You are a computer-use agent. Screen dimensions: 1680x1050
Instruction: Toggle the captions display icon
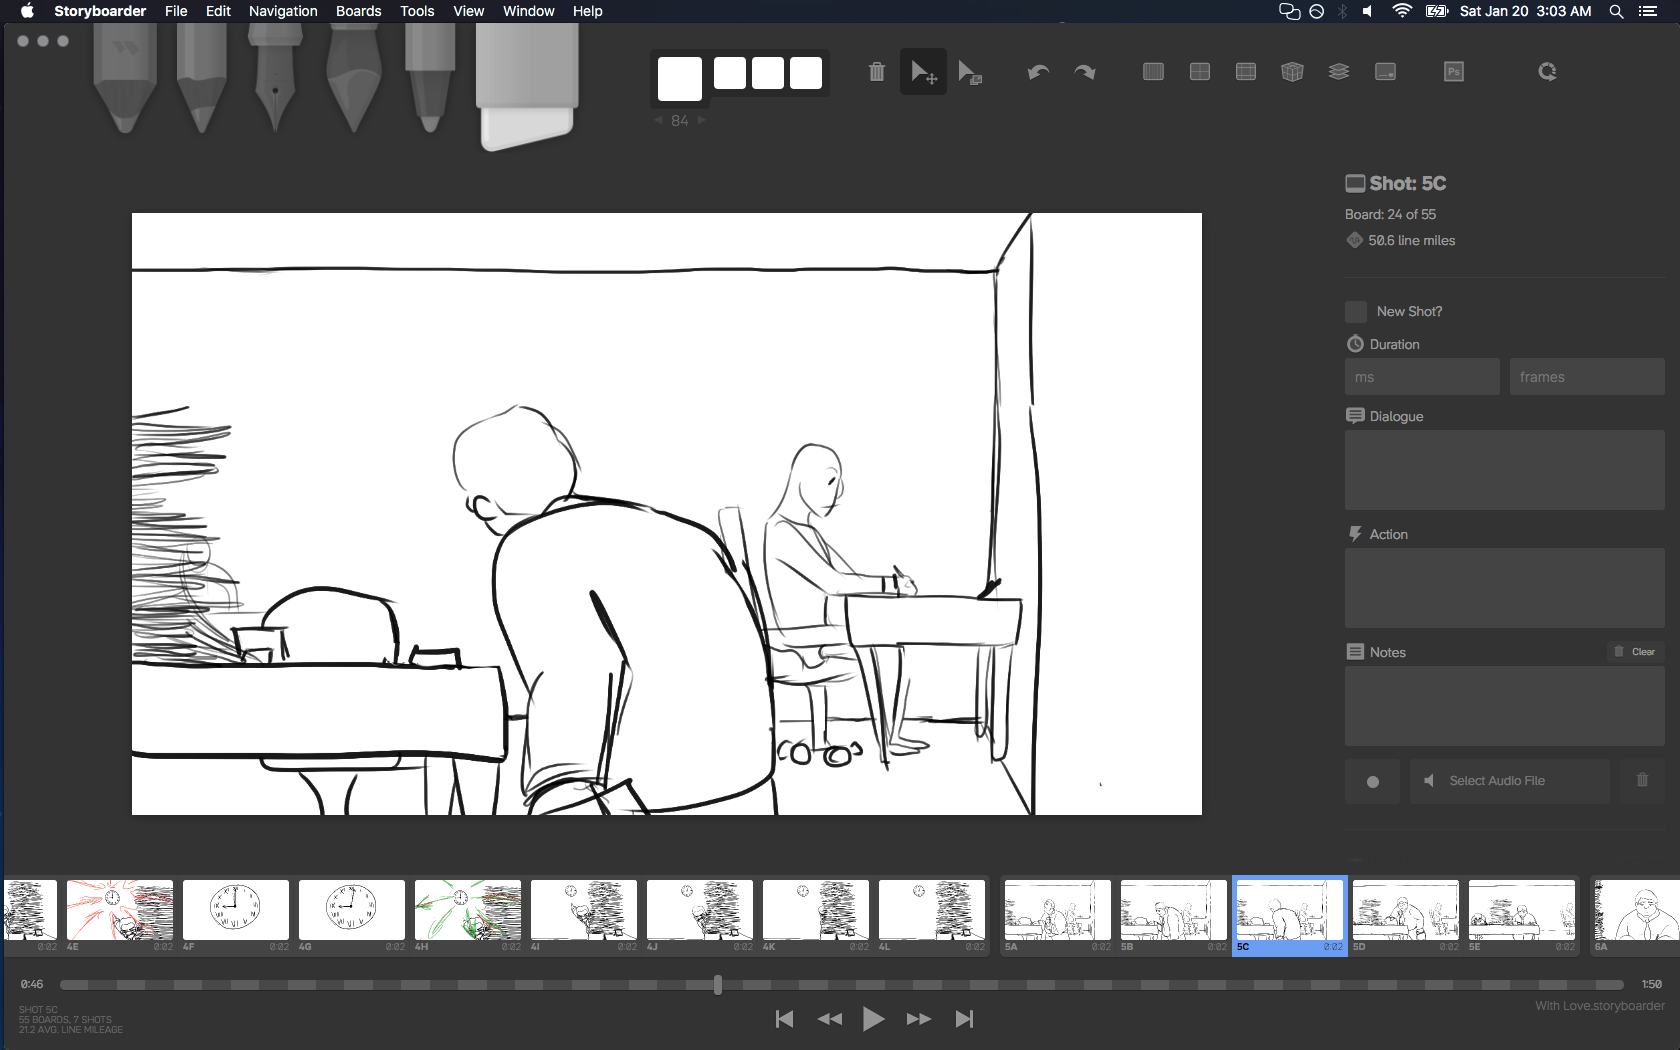[x=1385, y=72]
